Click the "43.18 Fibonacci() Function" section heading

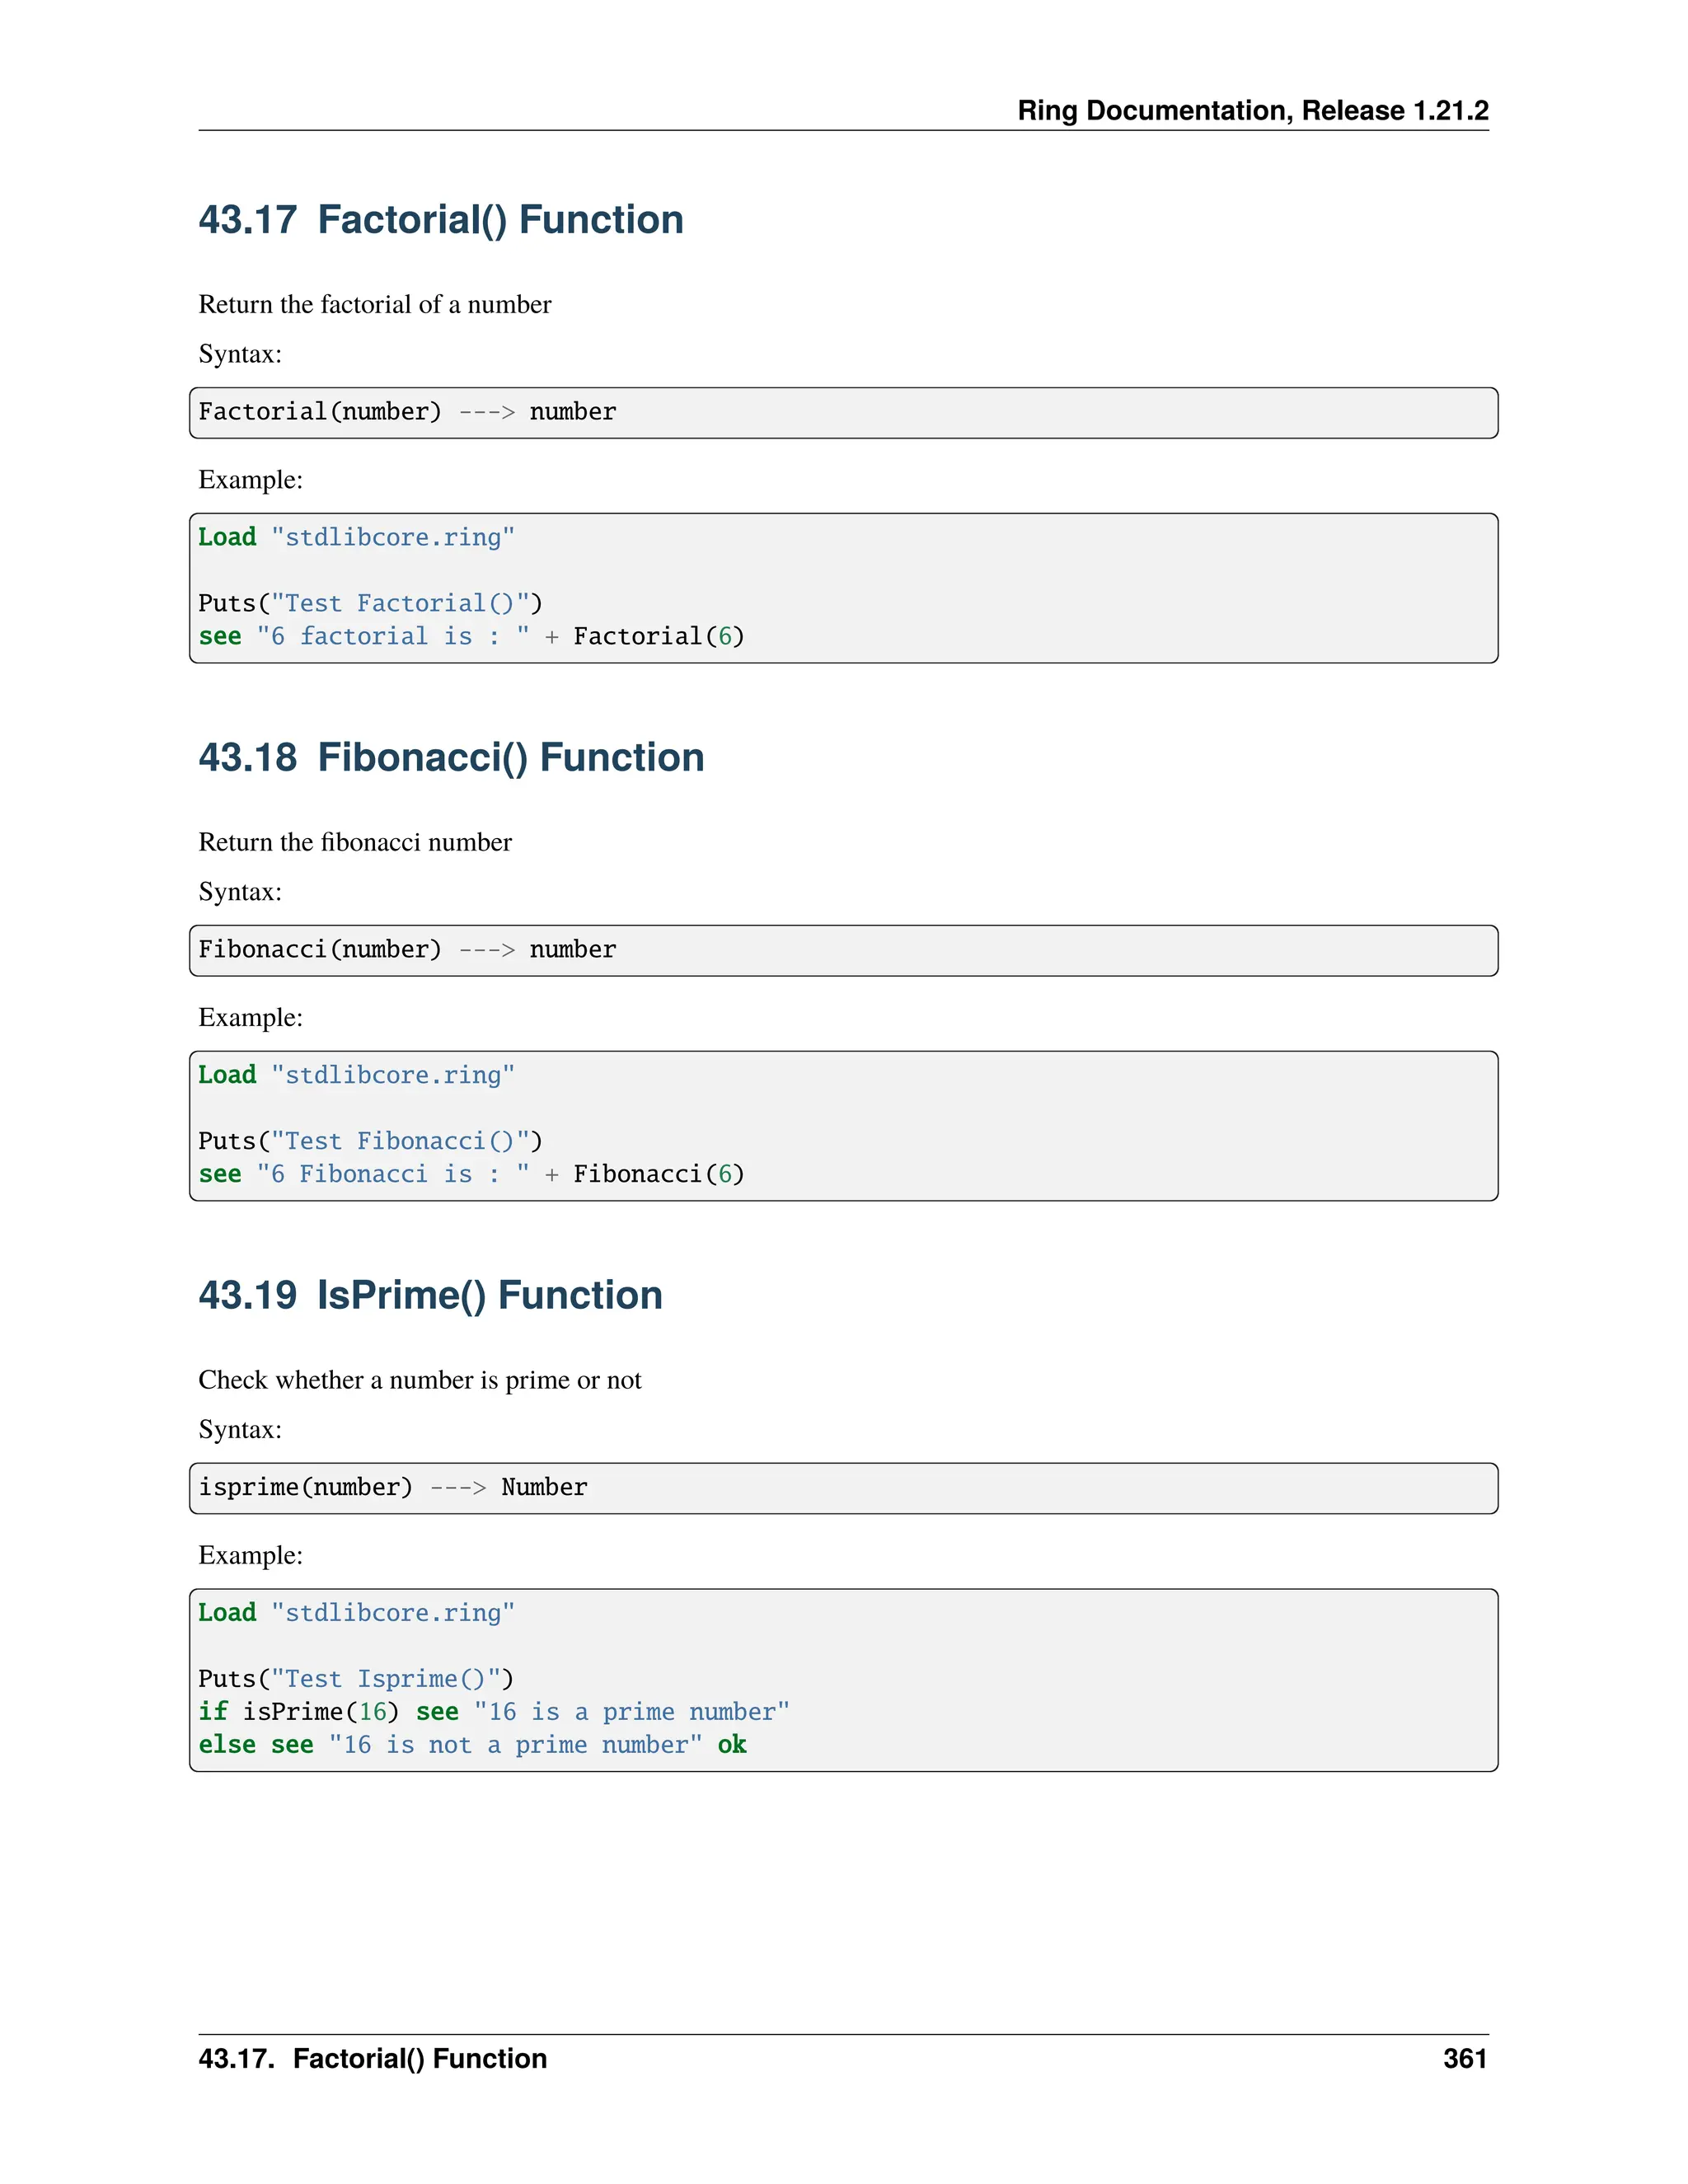point(451,758)
